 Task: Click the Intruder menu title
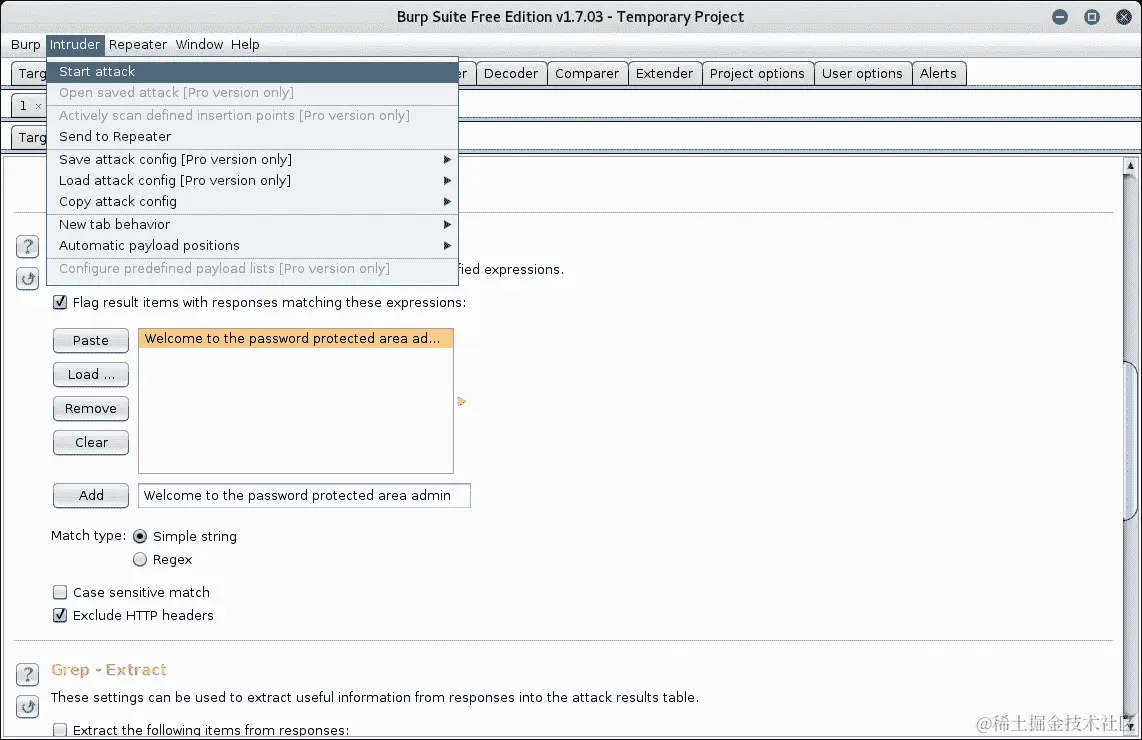[75, 44]
